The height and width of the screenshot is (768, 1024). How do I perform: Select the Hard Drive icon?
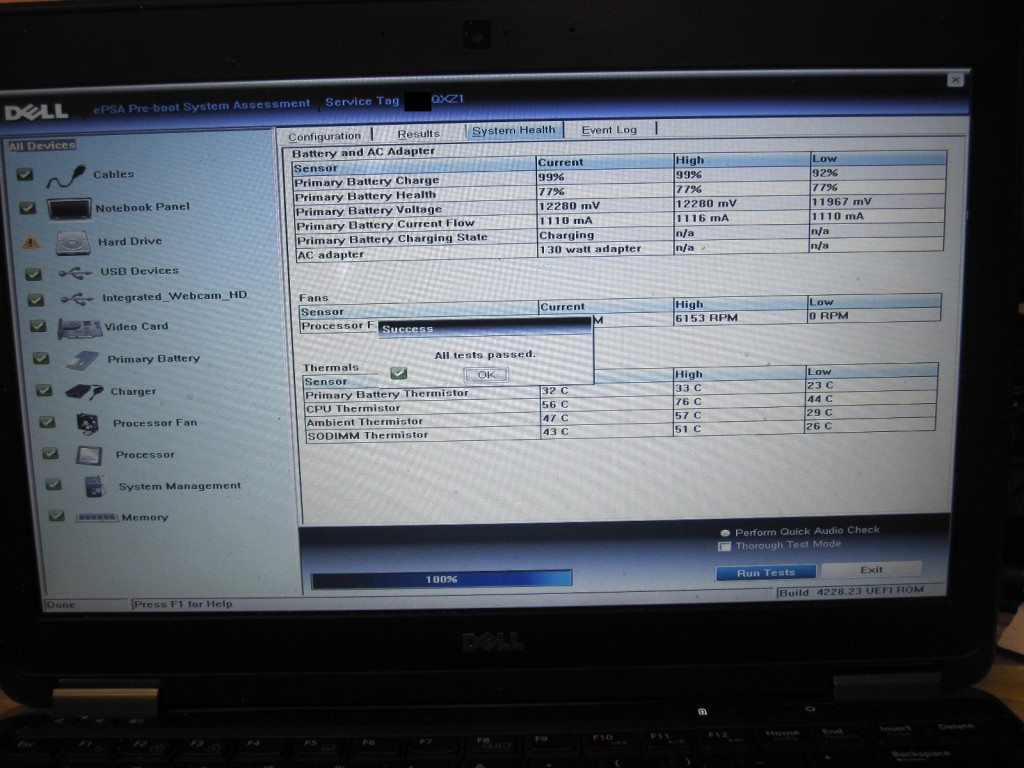(72, 243)
